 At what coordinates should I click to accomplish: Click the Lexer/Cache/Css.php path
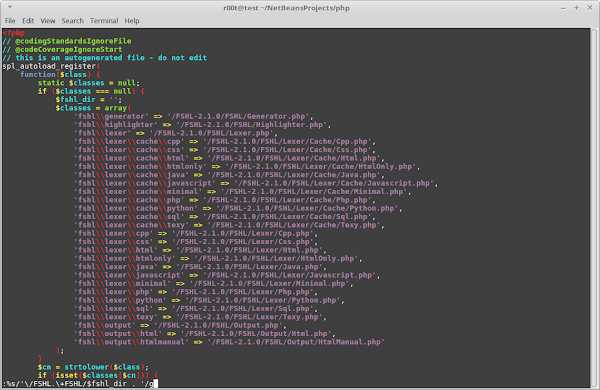(287, 150)
